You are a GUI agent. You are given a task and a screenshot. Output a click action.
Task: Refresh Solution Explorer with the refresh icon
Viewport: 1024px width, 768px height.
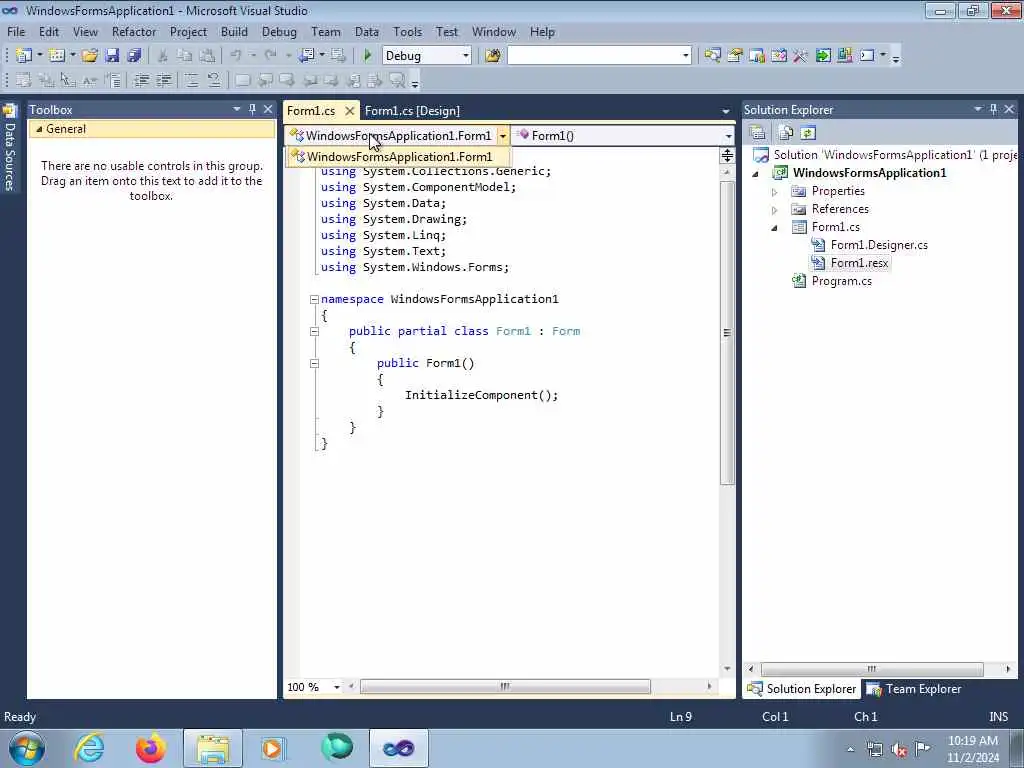tap(808, 133)
